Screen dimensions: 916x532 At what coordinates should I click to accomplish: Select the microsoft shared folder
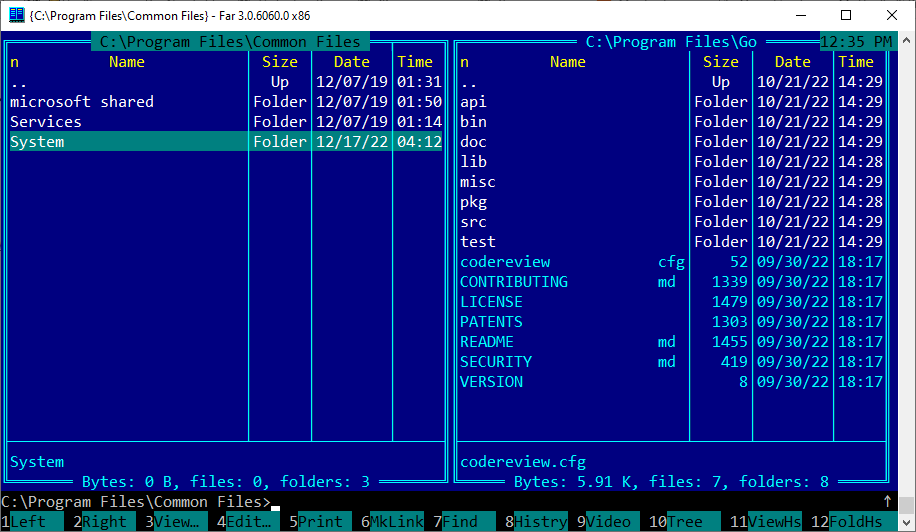point(225,102)
